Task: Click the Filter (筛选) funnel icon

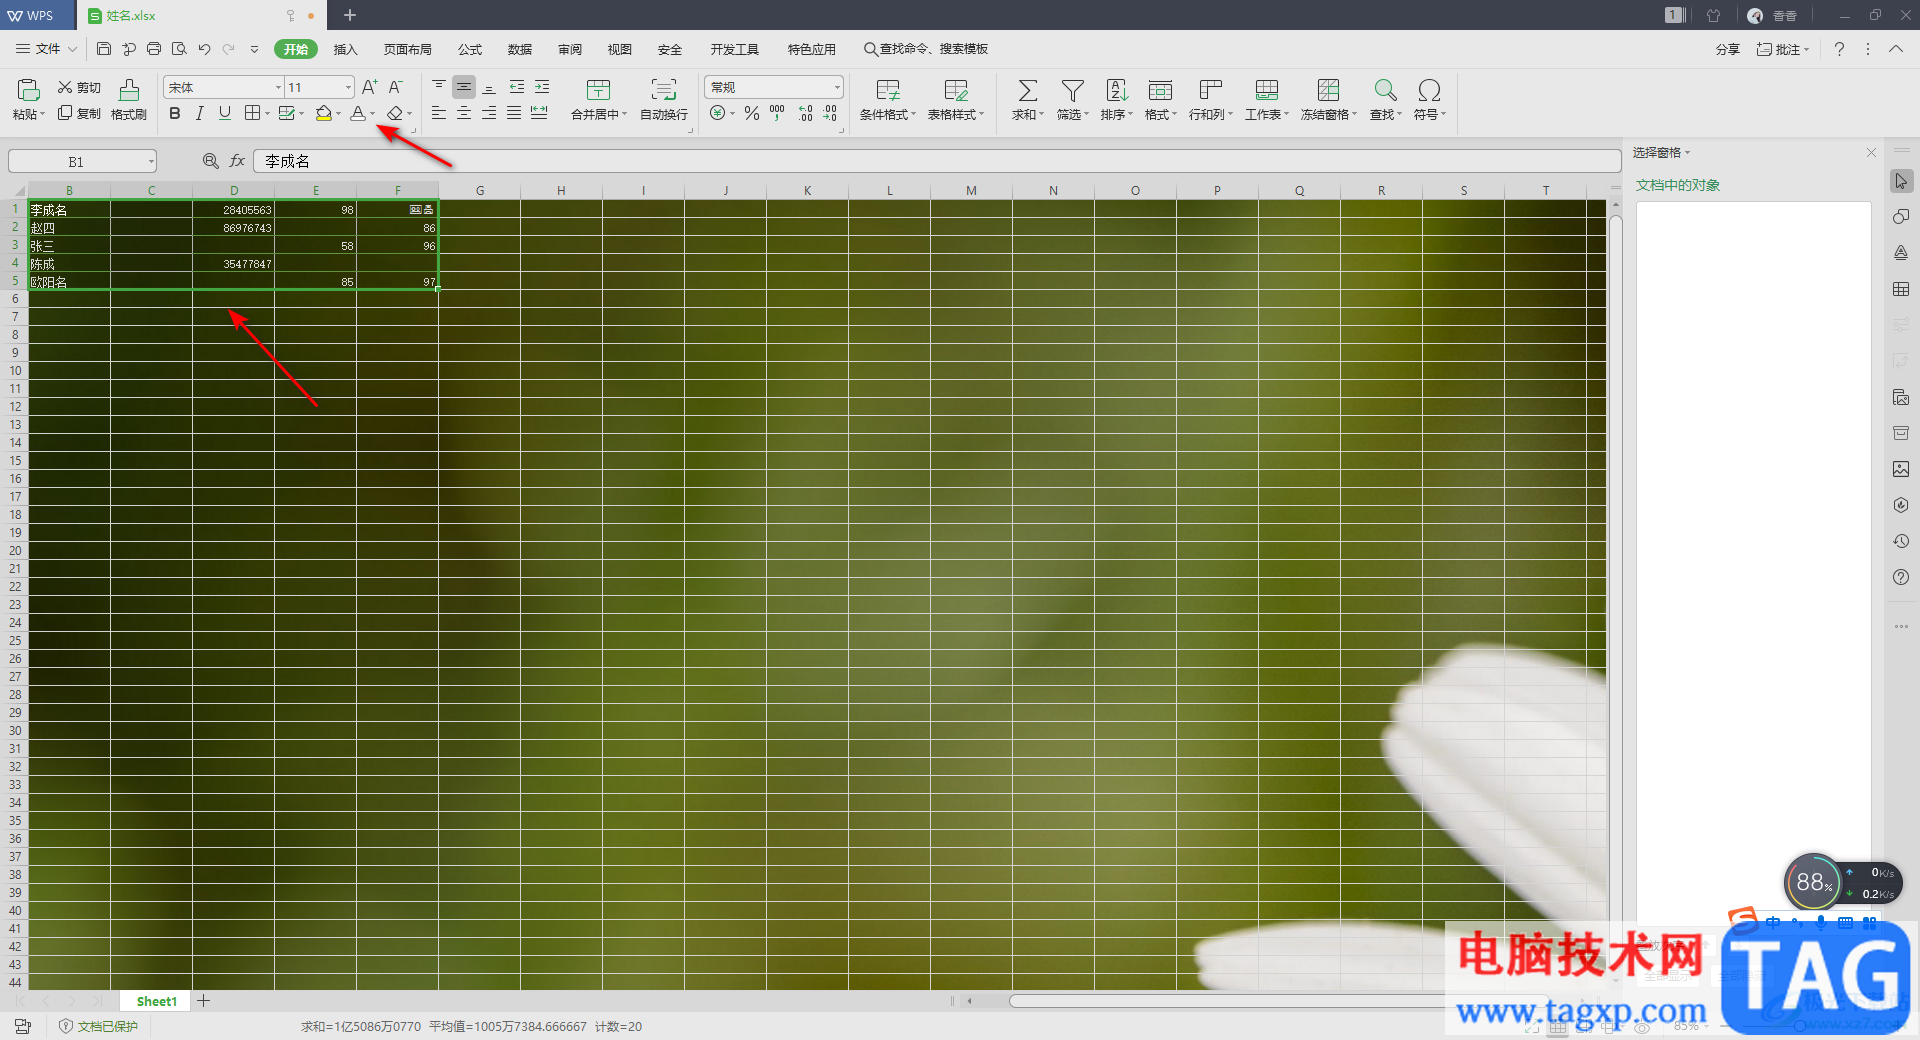Action: [x=1072, y=91]
